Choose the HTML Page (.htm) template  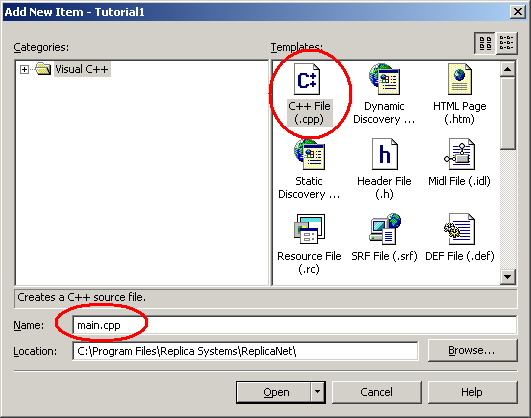click(x=460, y=94)
